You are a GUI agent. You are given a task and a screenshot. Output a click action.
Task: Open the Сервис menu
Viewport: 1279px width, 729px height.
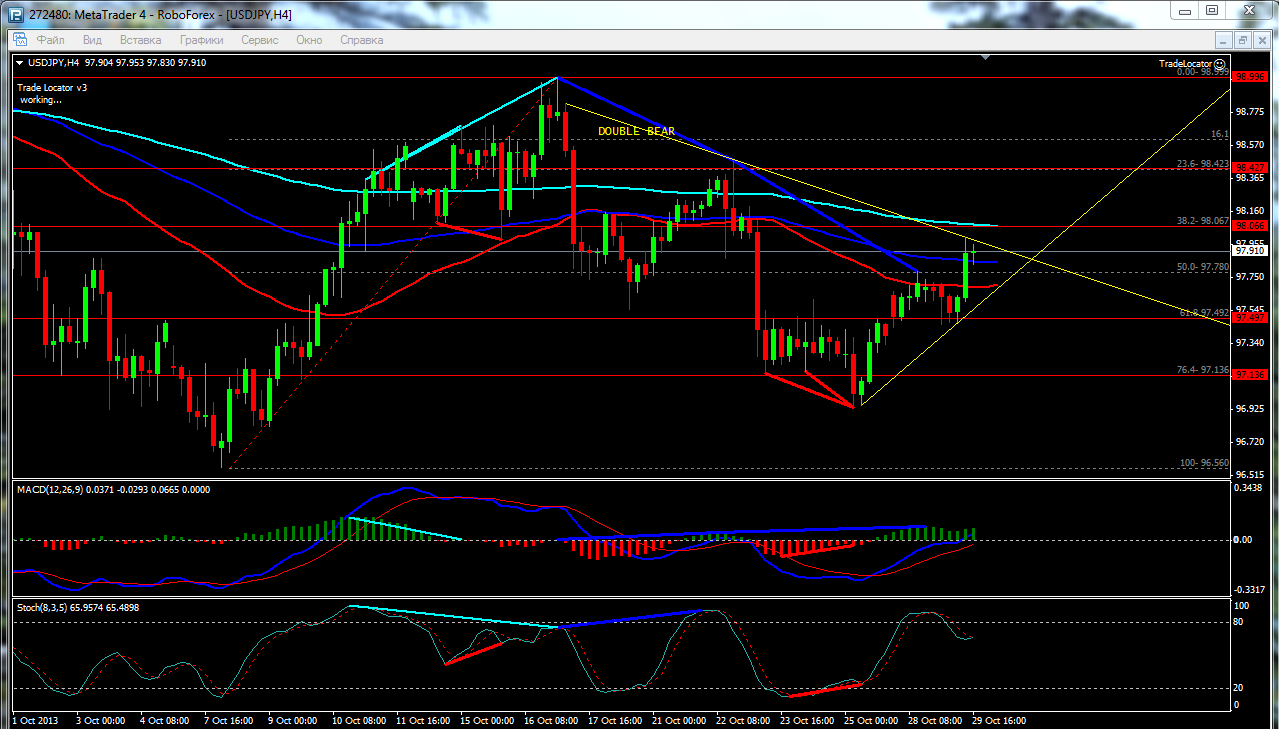(260, 40)
